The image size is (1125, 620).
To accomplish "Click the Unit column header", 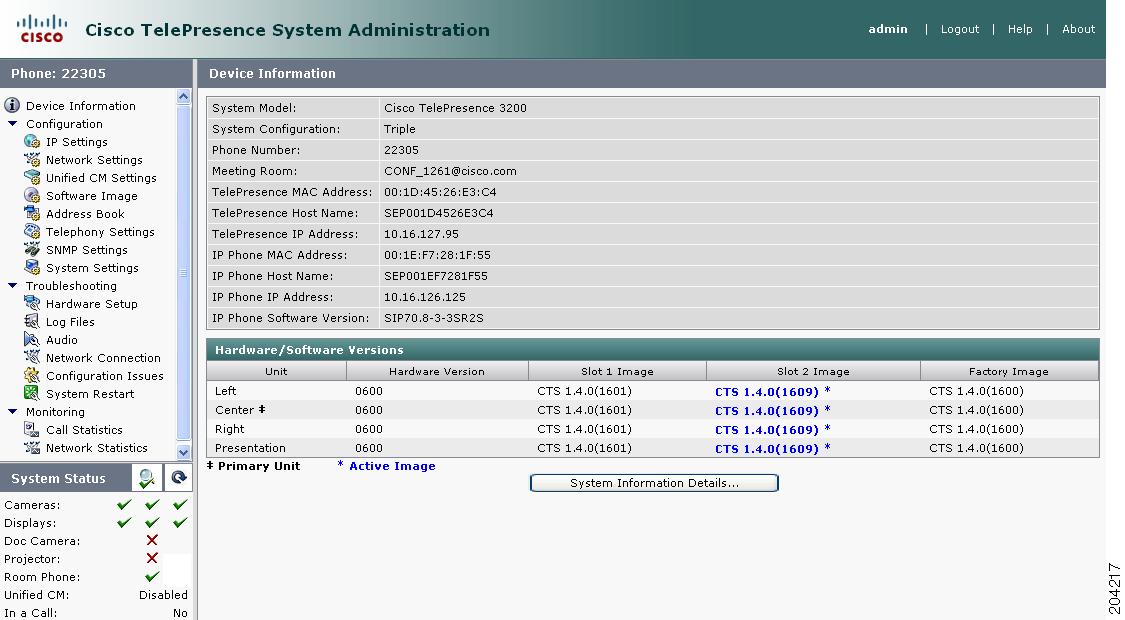I will [x=276, y=371].
